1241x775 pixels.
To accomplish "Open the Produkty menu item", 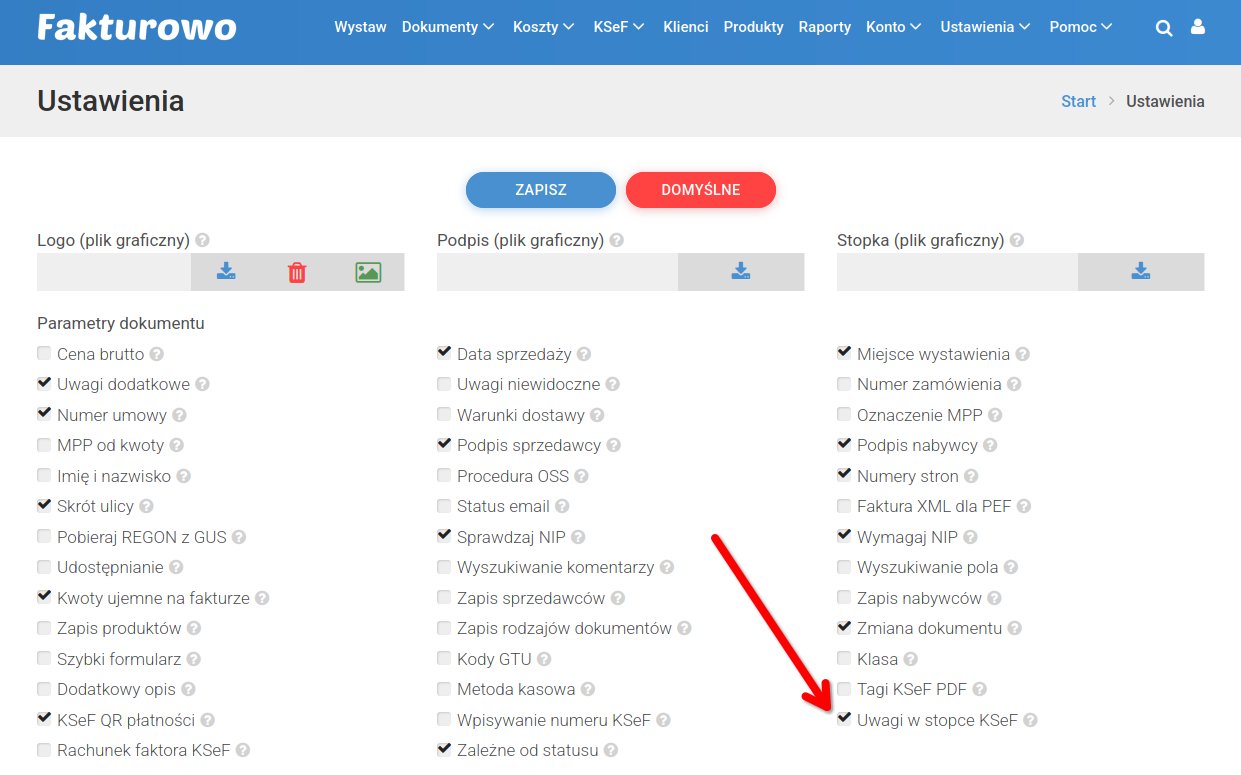I will pos(754,27).
